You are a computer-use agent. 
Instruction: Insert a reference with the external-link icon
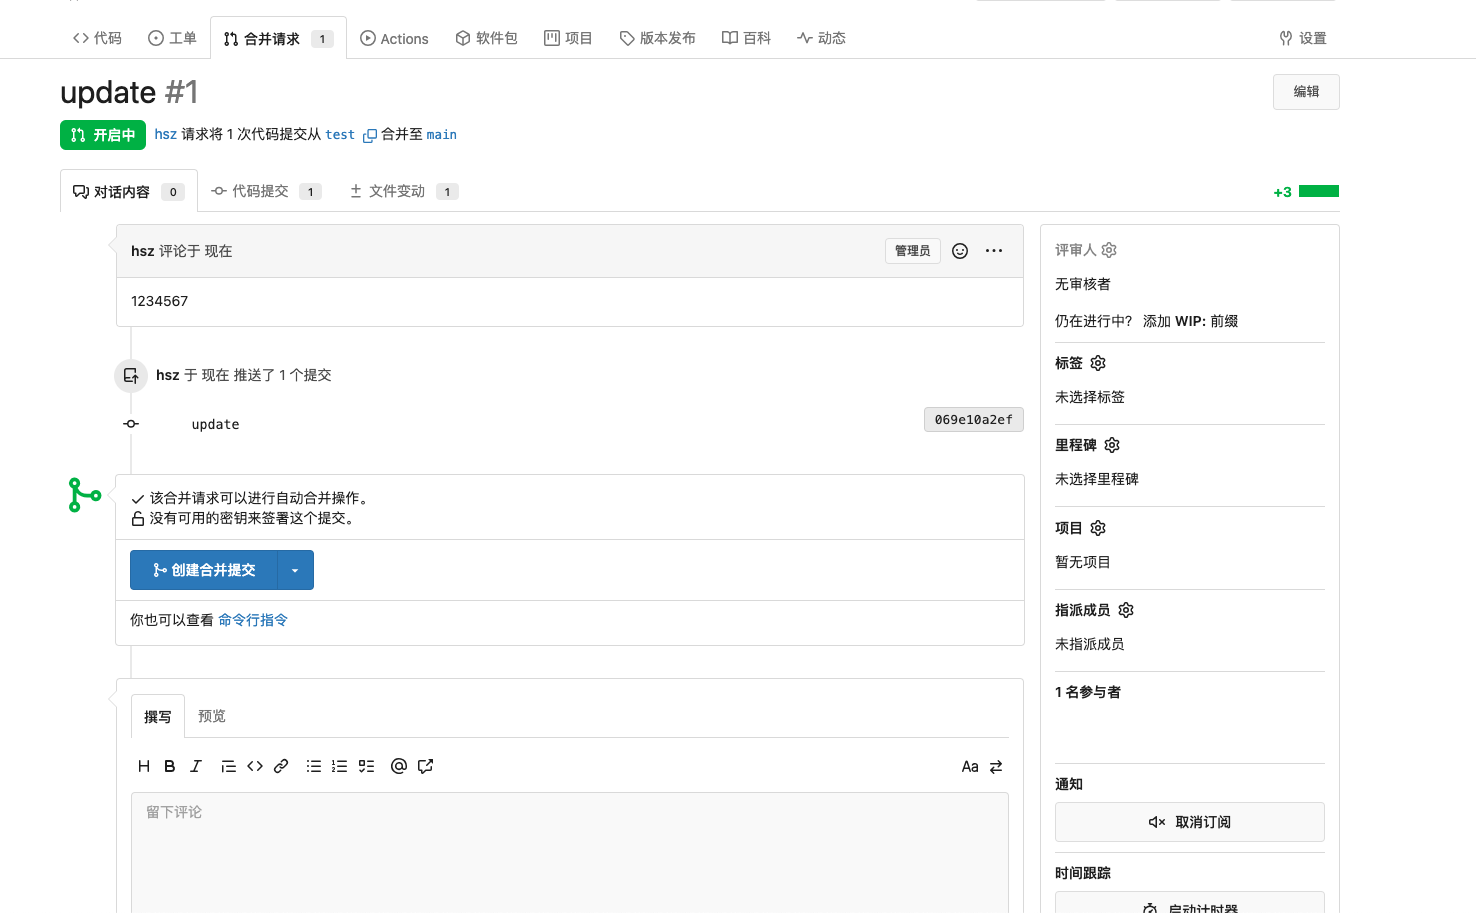tap(426, 766)
